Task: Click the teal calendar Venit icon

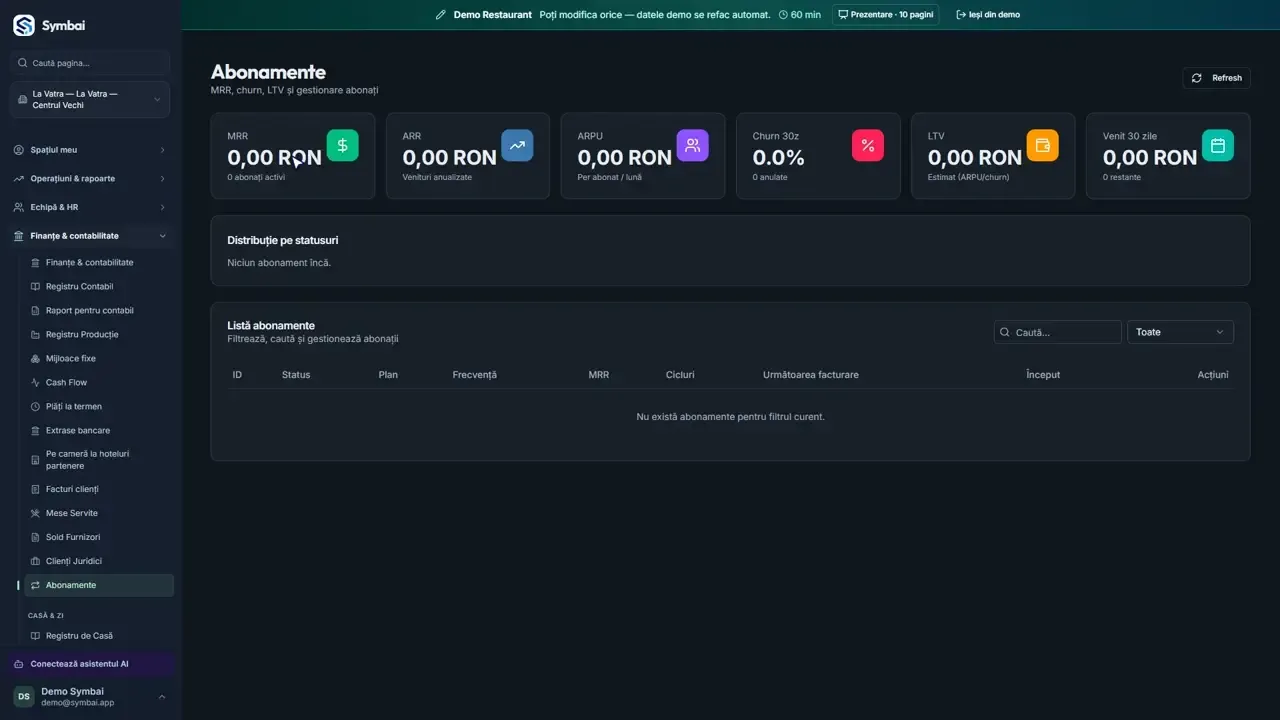Action: tap(1217, 145)
